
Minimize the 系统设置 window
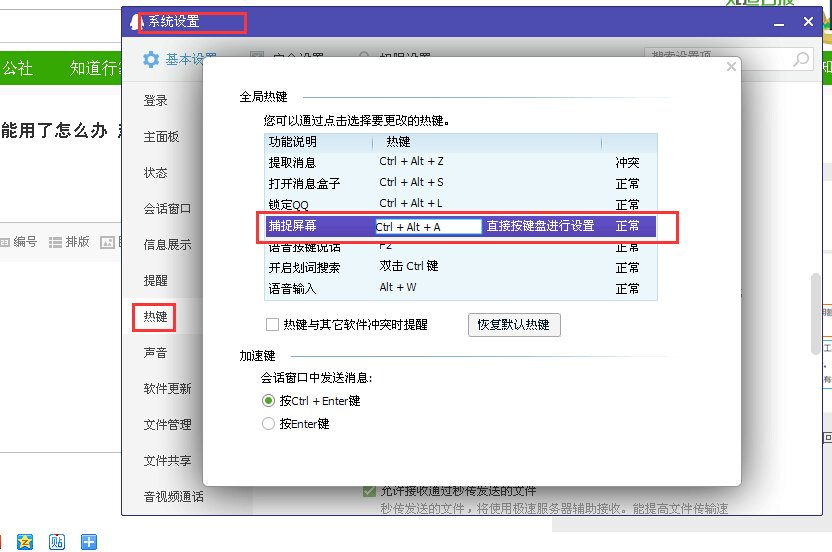coord(779,22)
